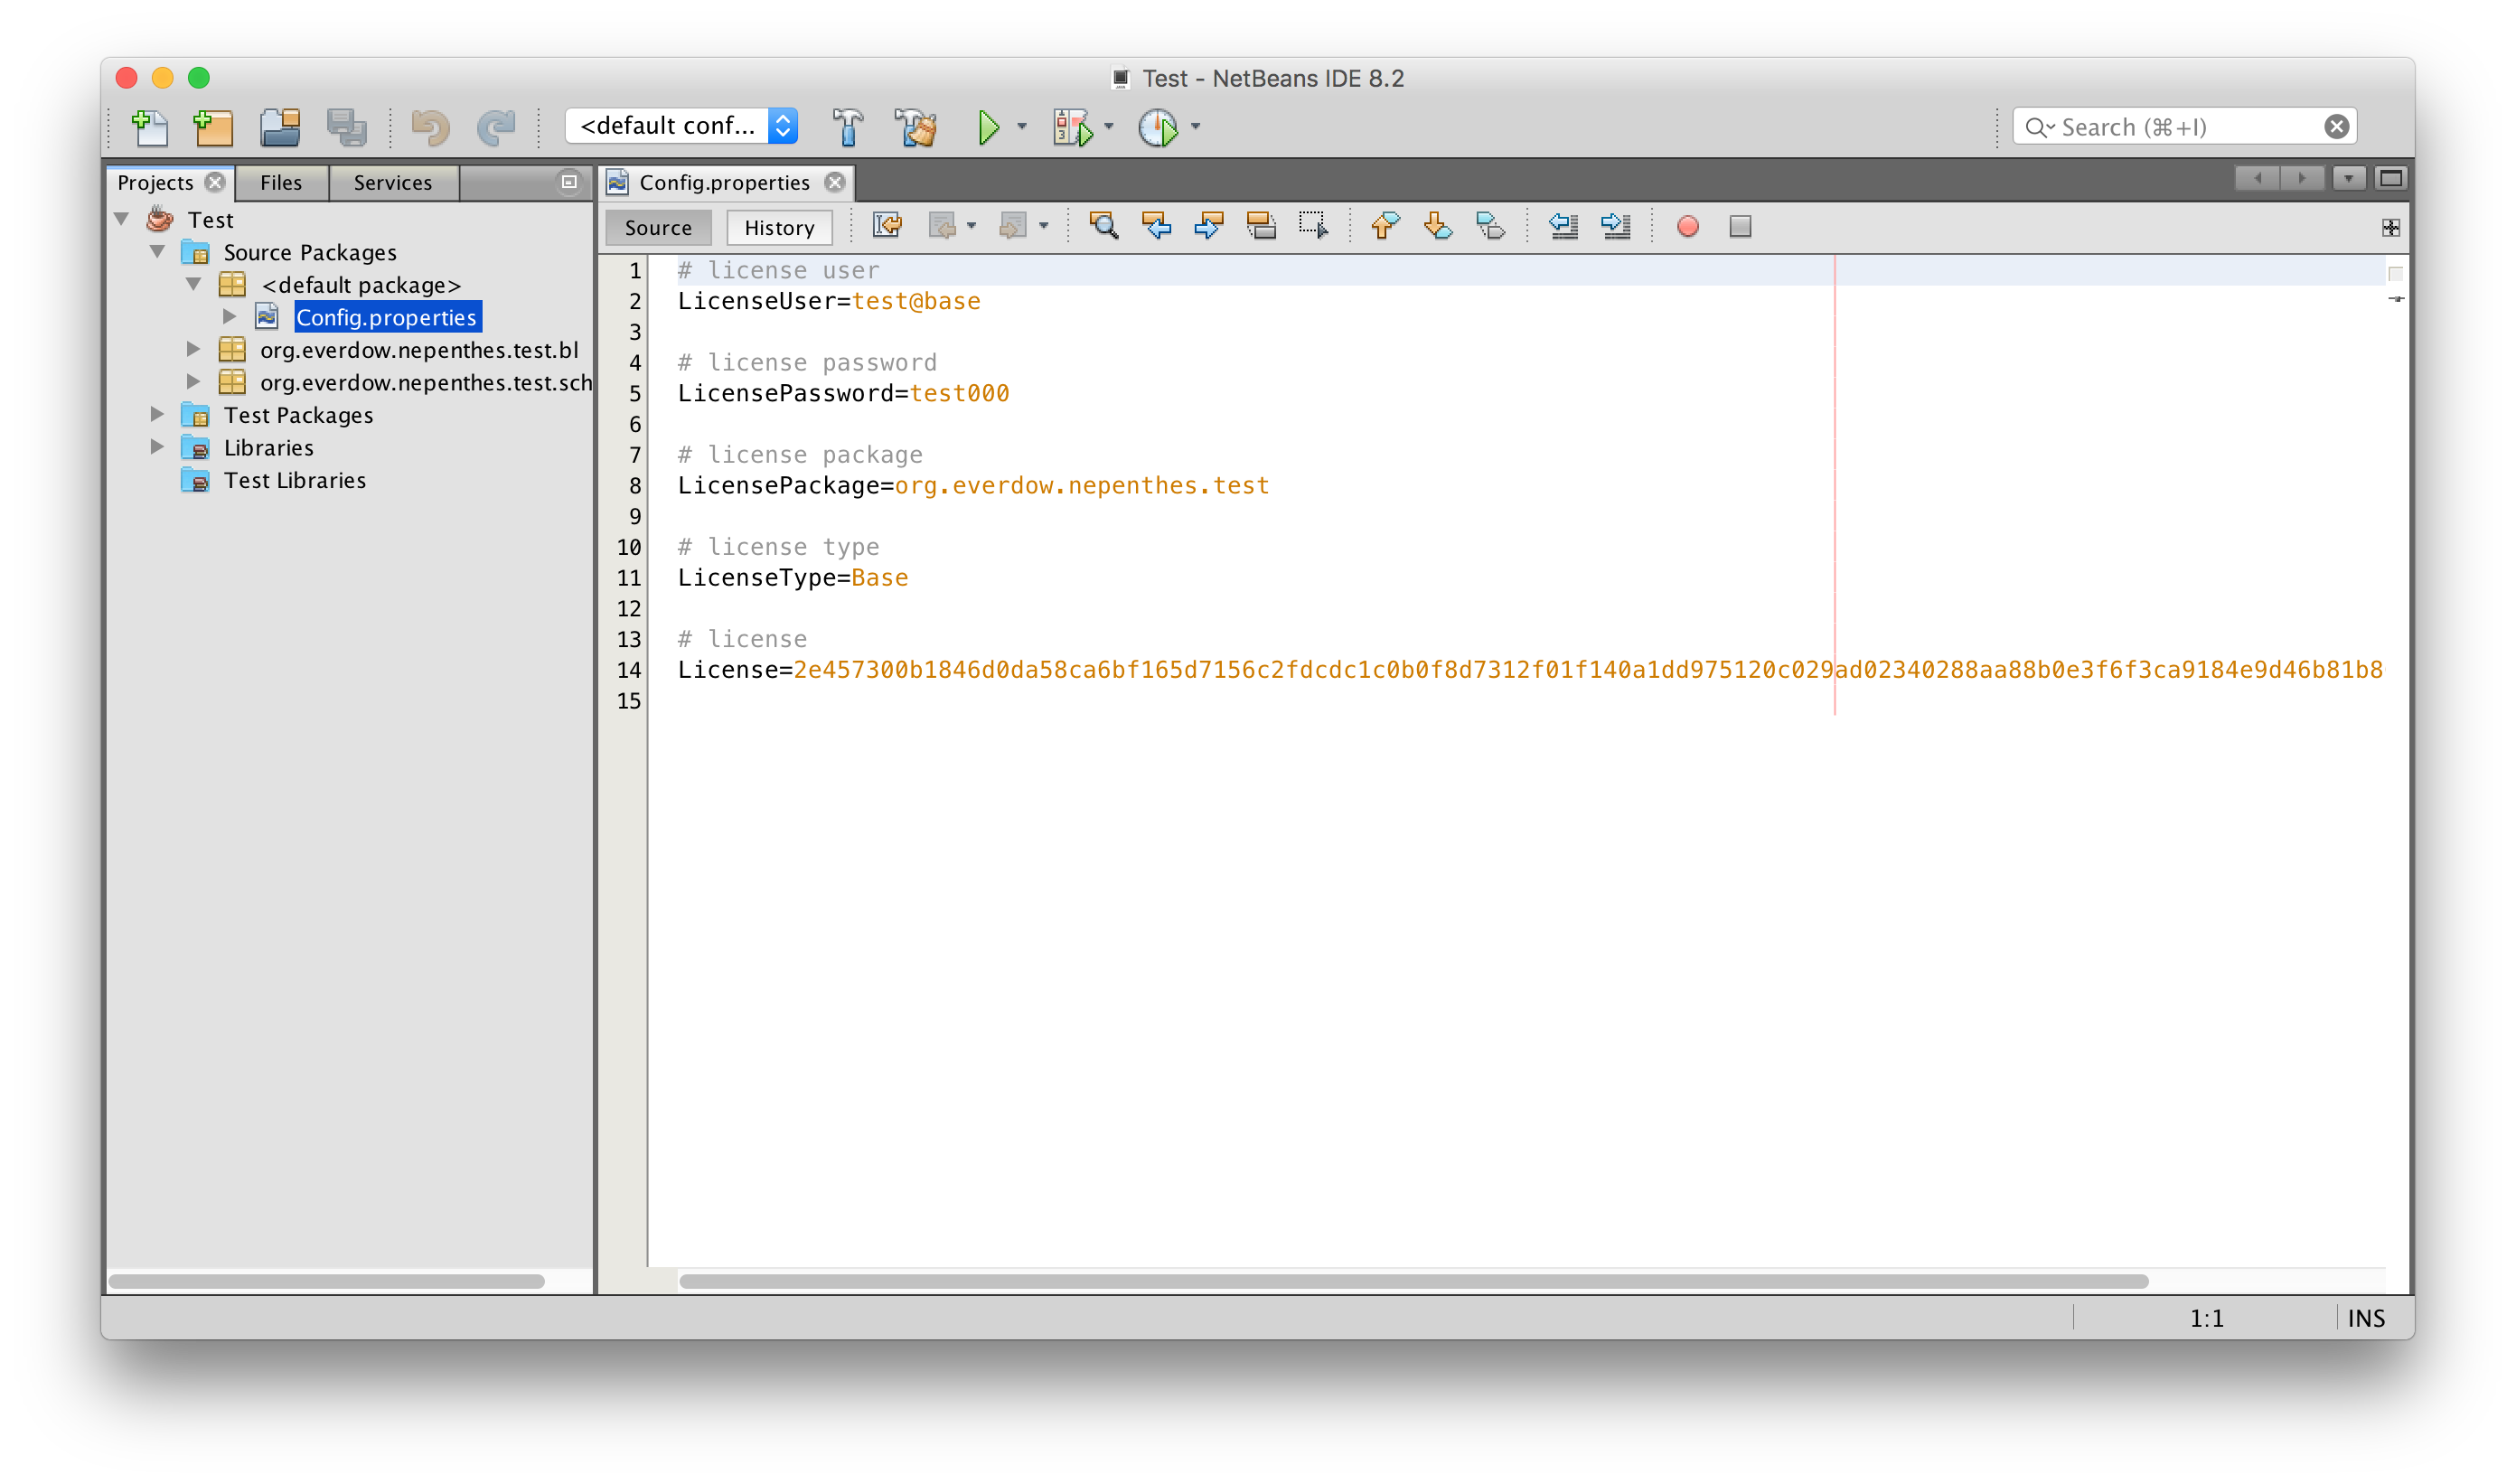Click the Forward navigation icon in editor toolbar
Image resolution: width=2516 pixels, height=1484 pixels.
click(1013, 227)
